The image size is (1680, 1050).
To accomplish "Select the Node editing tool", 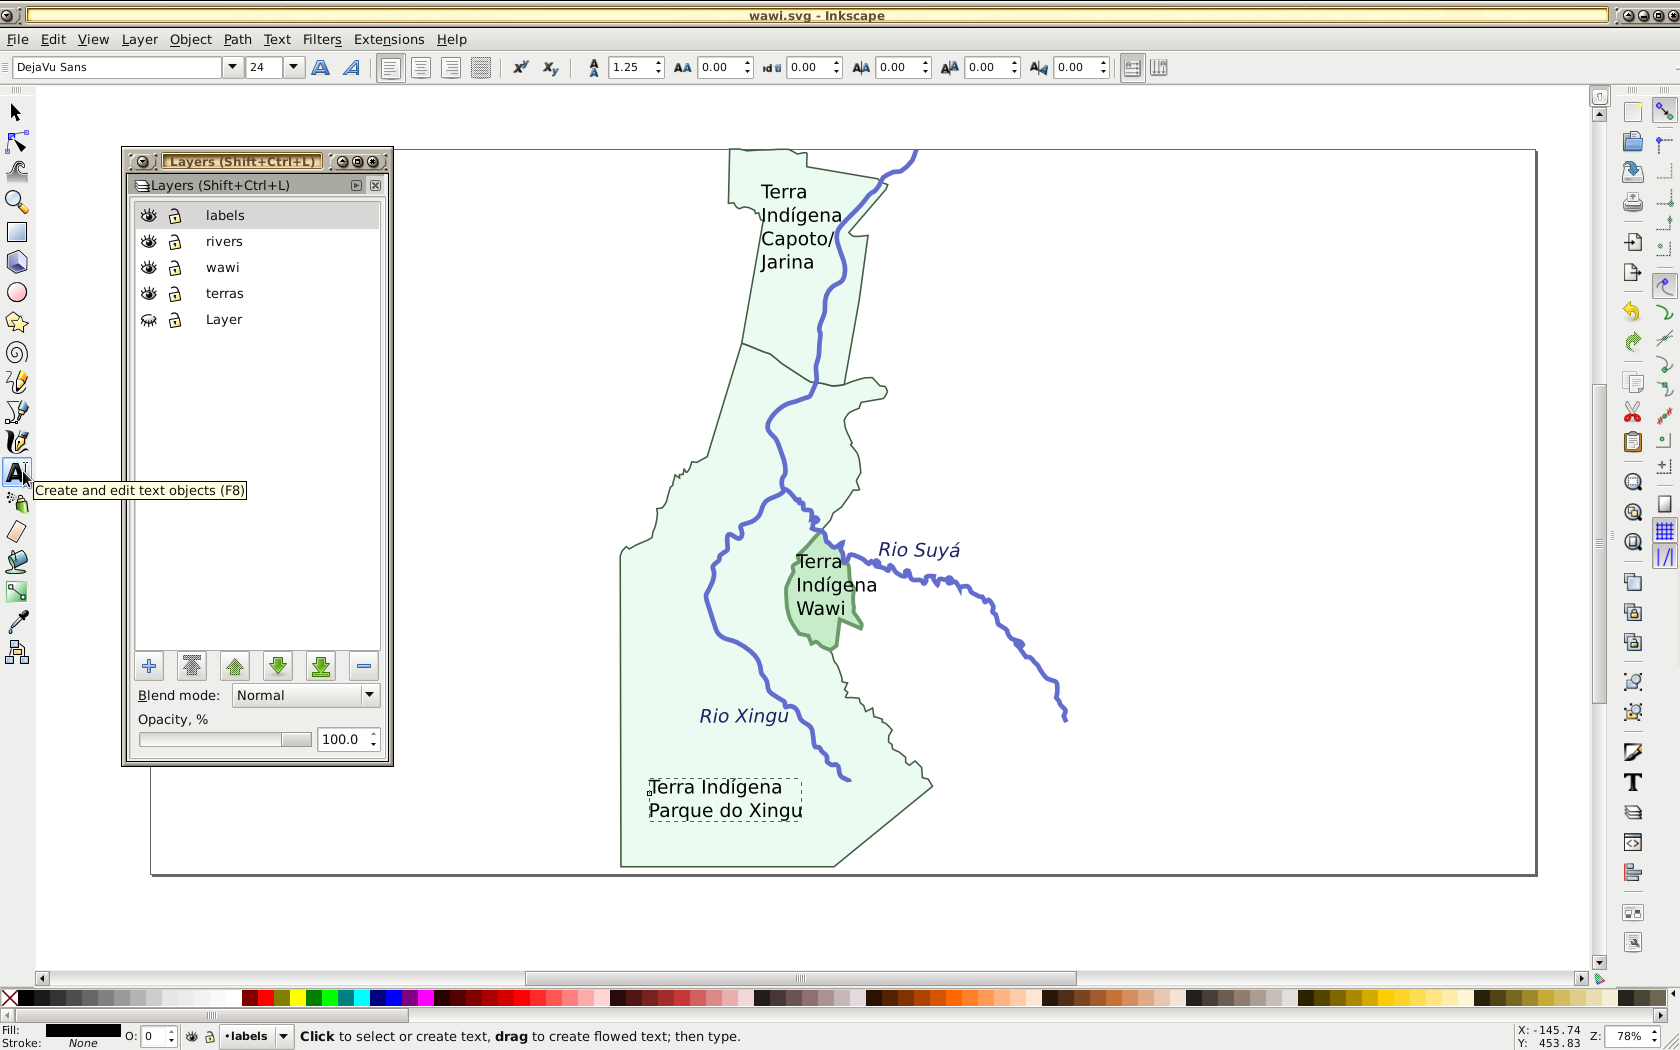I will pos(17,142).
